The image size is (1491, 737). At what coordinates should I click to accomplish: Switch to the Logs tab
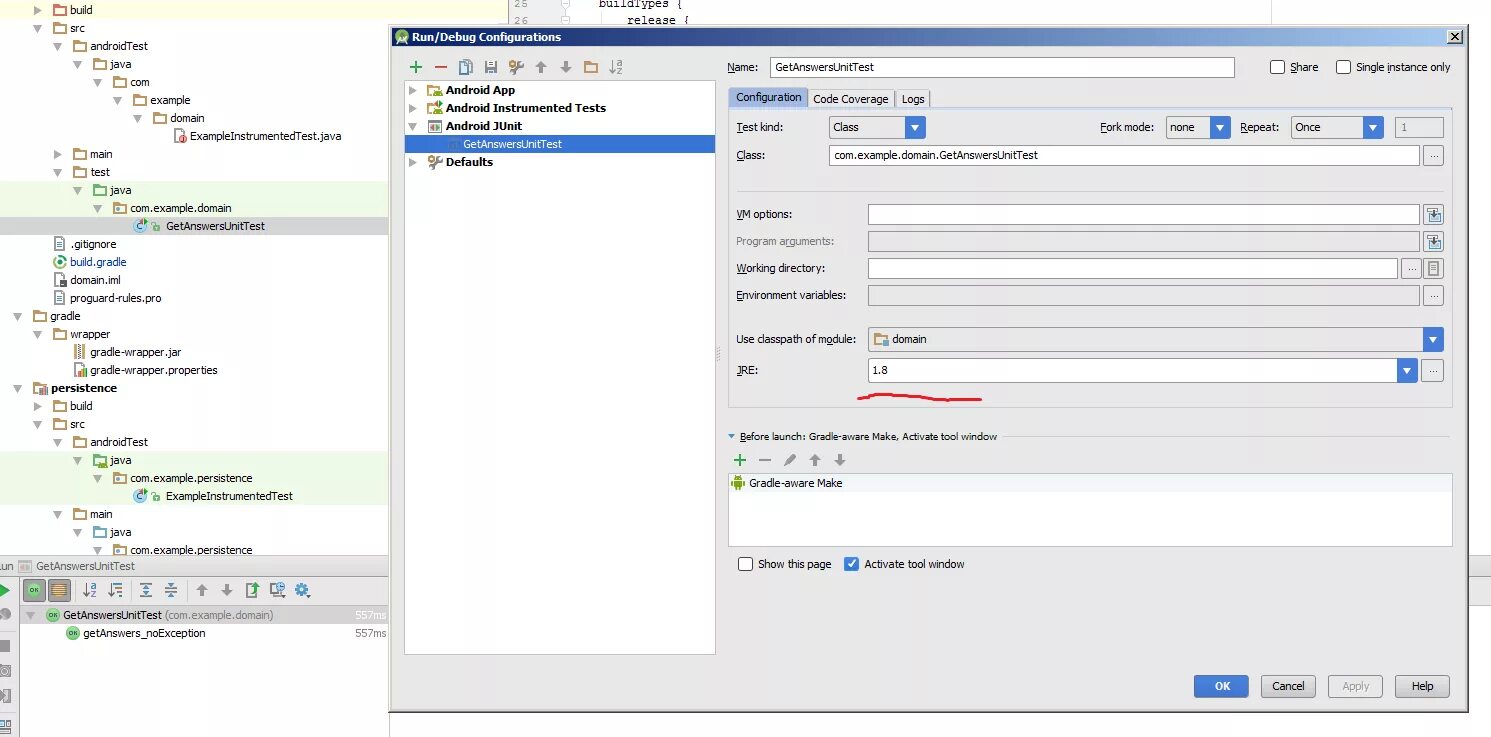(x=912, y=98)
